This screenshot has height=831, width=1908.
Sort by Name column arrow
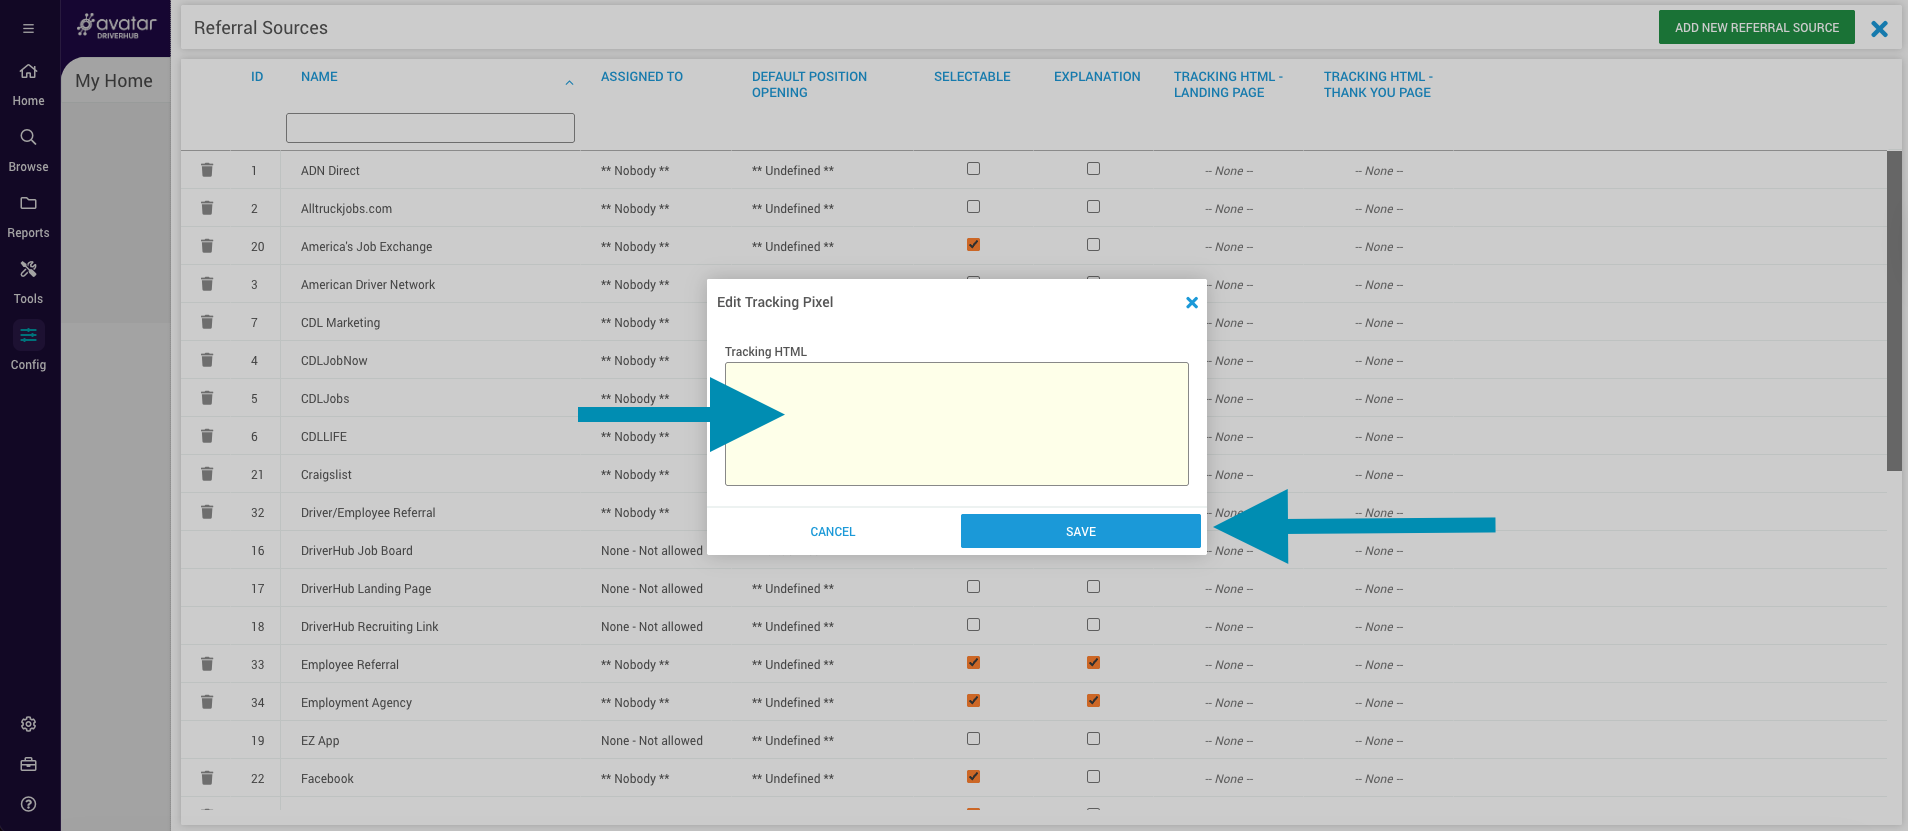[569, 83]
